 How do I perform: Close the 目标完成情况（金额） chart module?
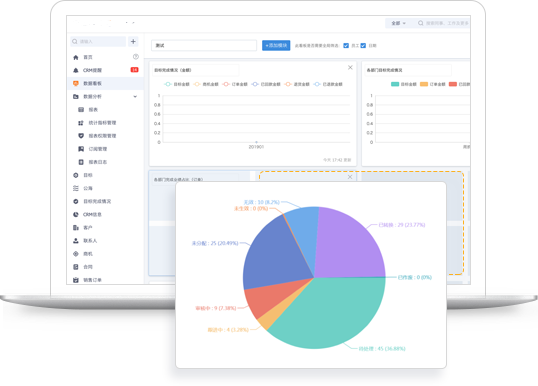click(350, 68)
